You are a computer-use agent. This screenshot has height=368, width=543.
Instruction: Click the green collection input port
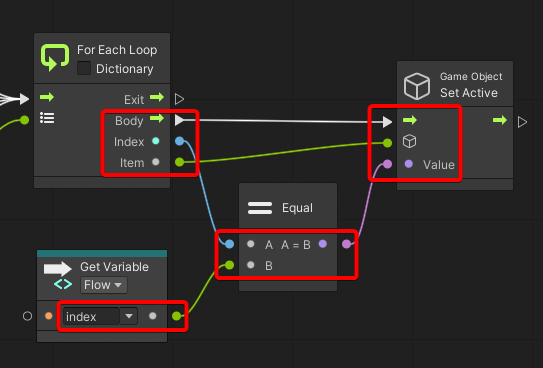click(x=24, y=120)
